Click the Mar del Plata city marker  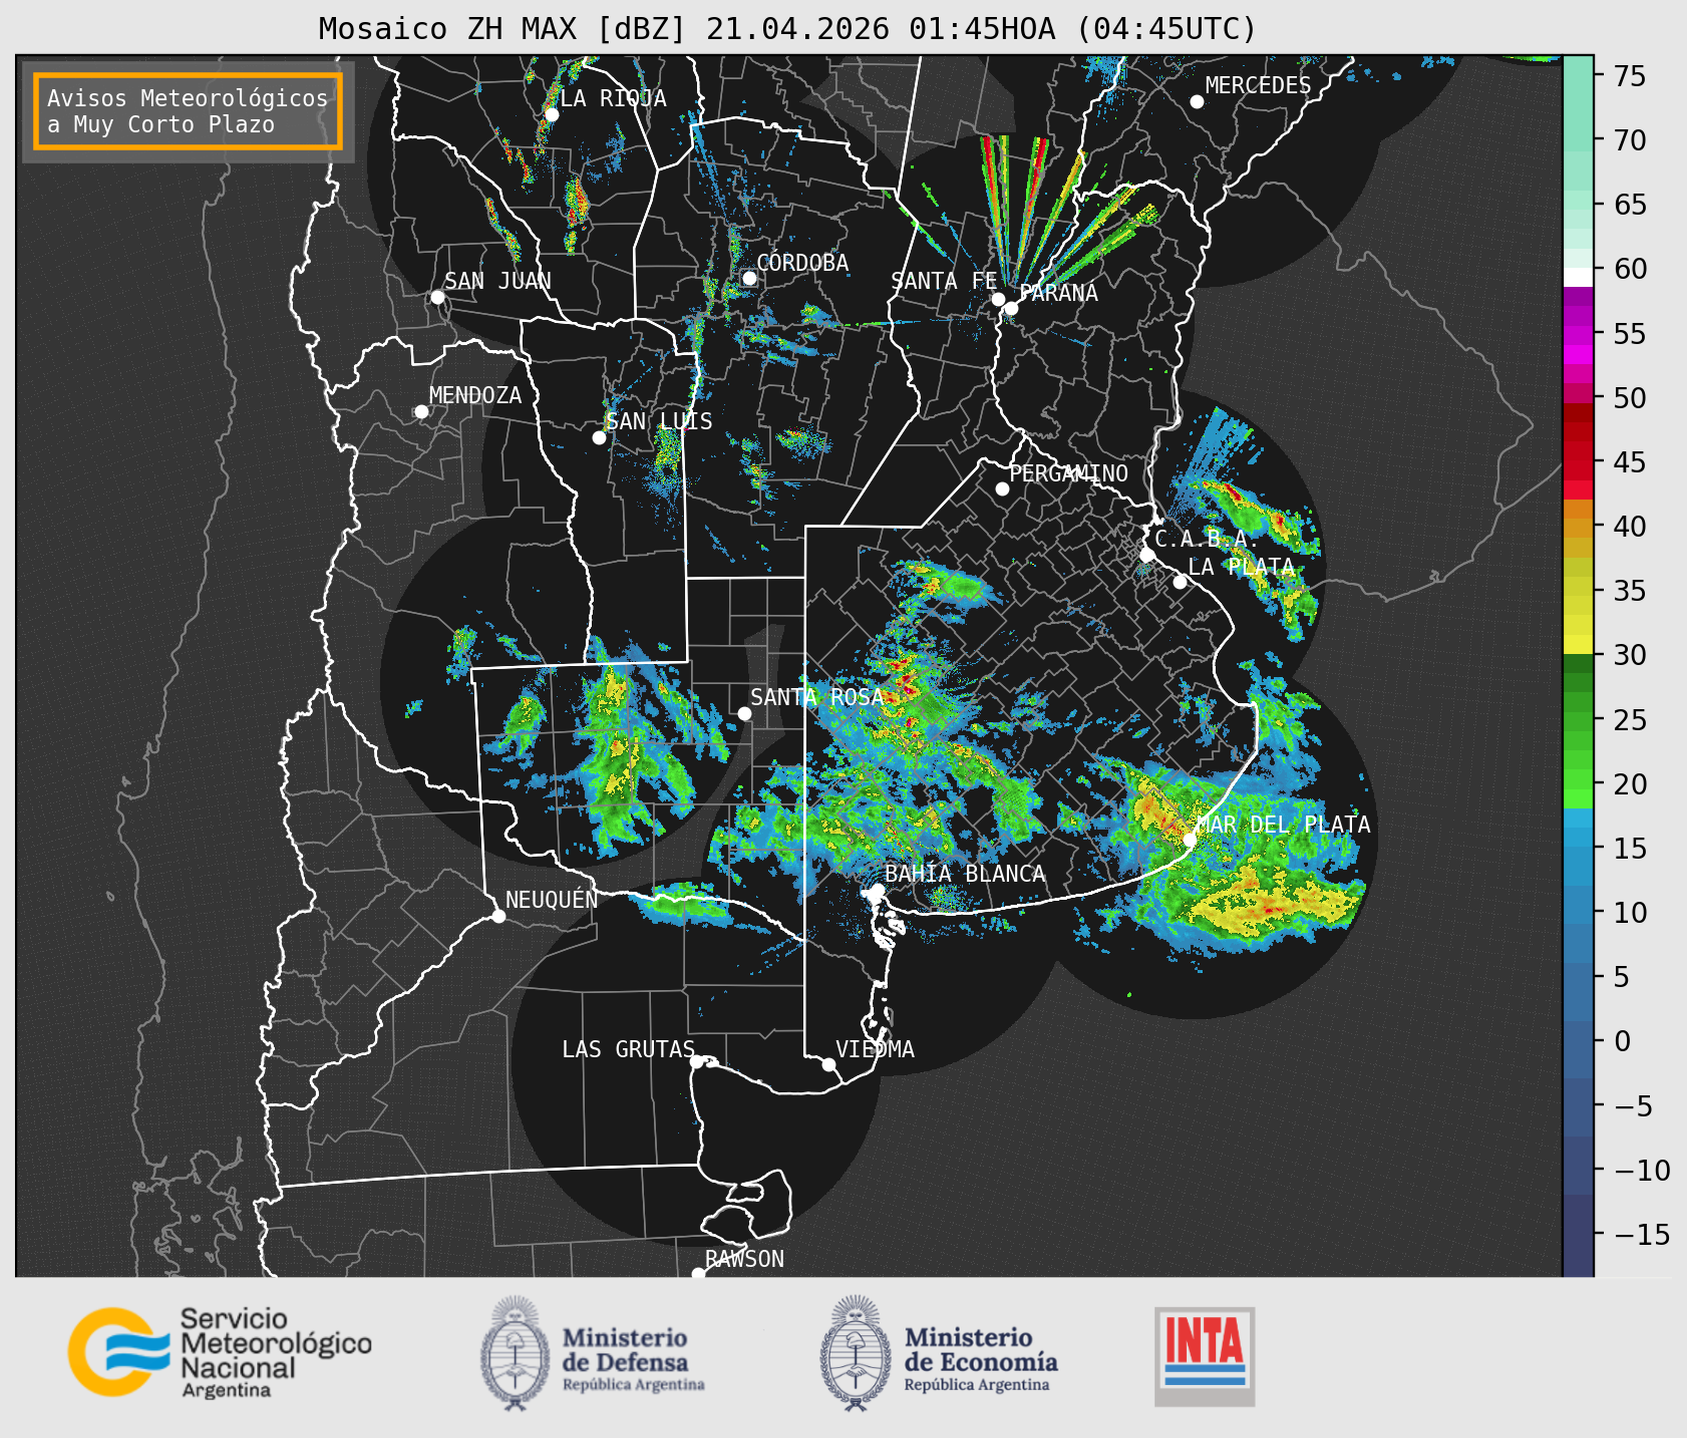pyautogui.click(x=1190, y=840)
